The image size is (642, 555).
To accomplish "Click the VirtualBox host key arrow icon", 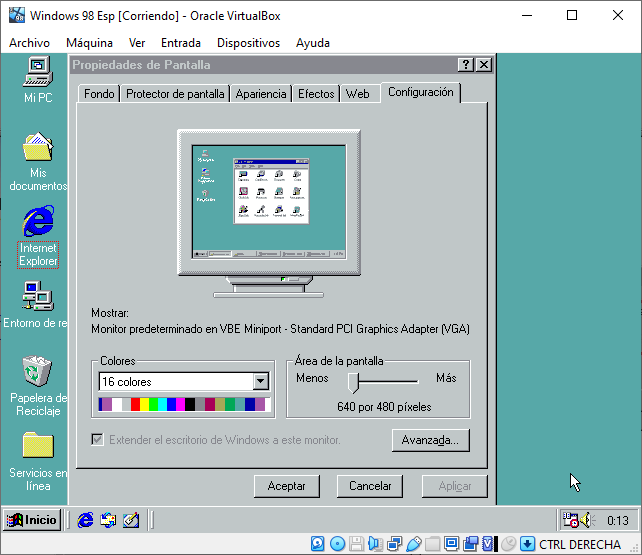I will [x=528, y=544].
